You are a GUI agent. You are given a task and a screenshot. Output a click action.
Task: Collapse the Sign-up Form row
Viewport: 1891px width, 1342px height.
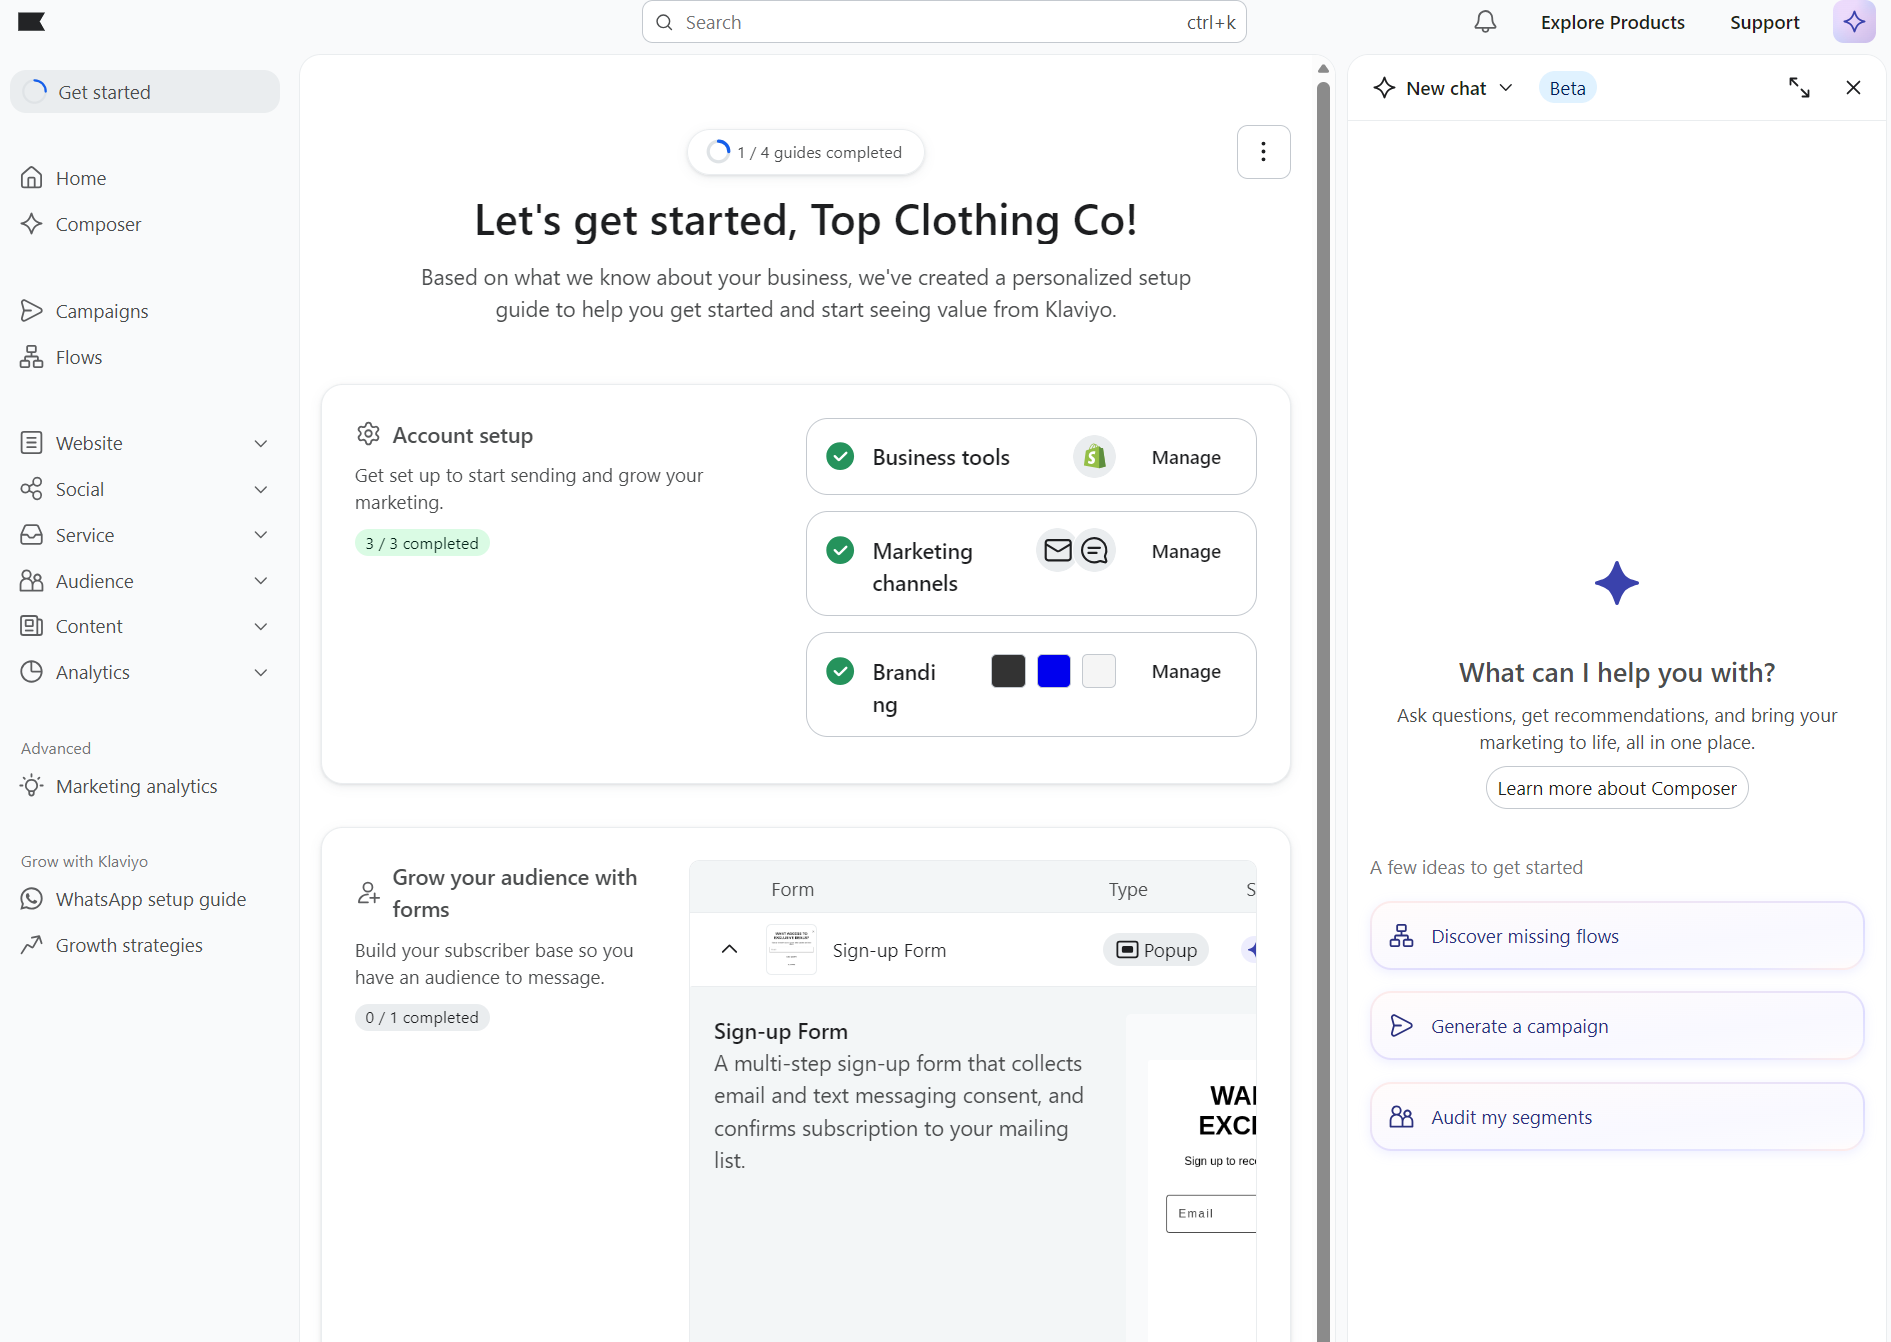pos(729,949)
